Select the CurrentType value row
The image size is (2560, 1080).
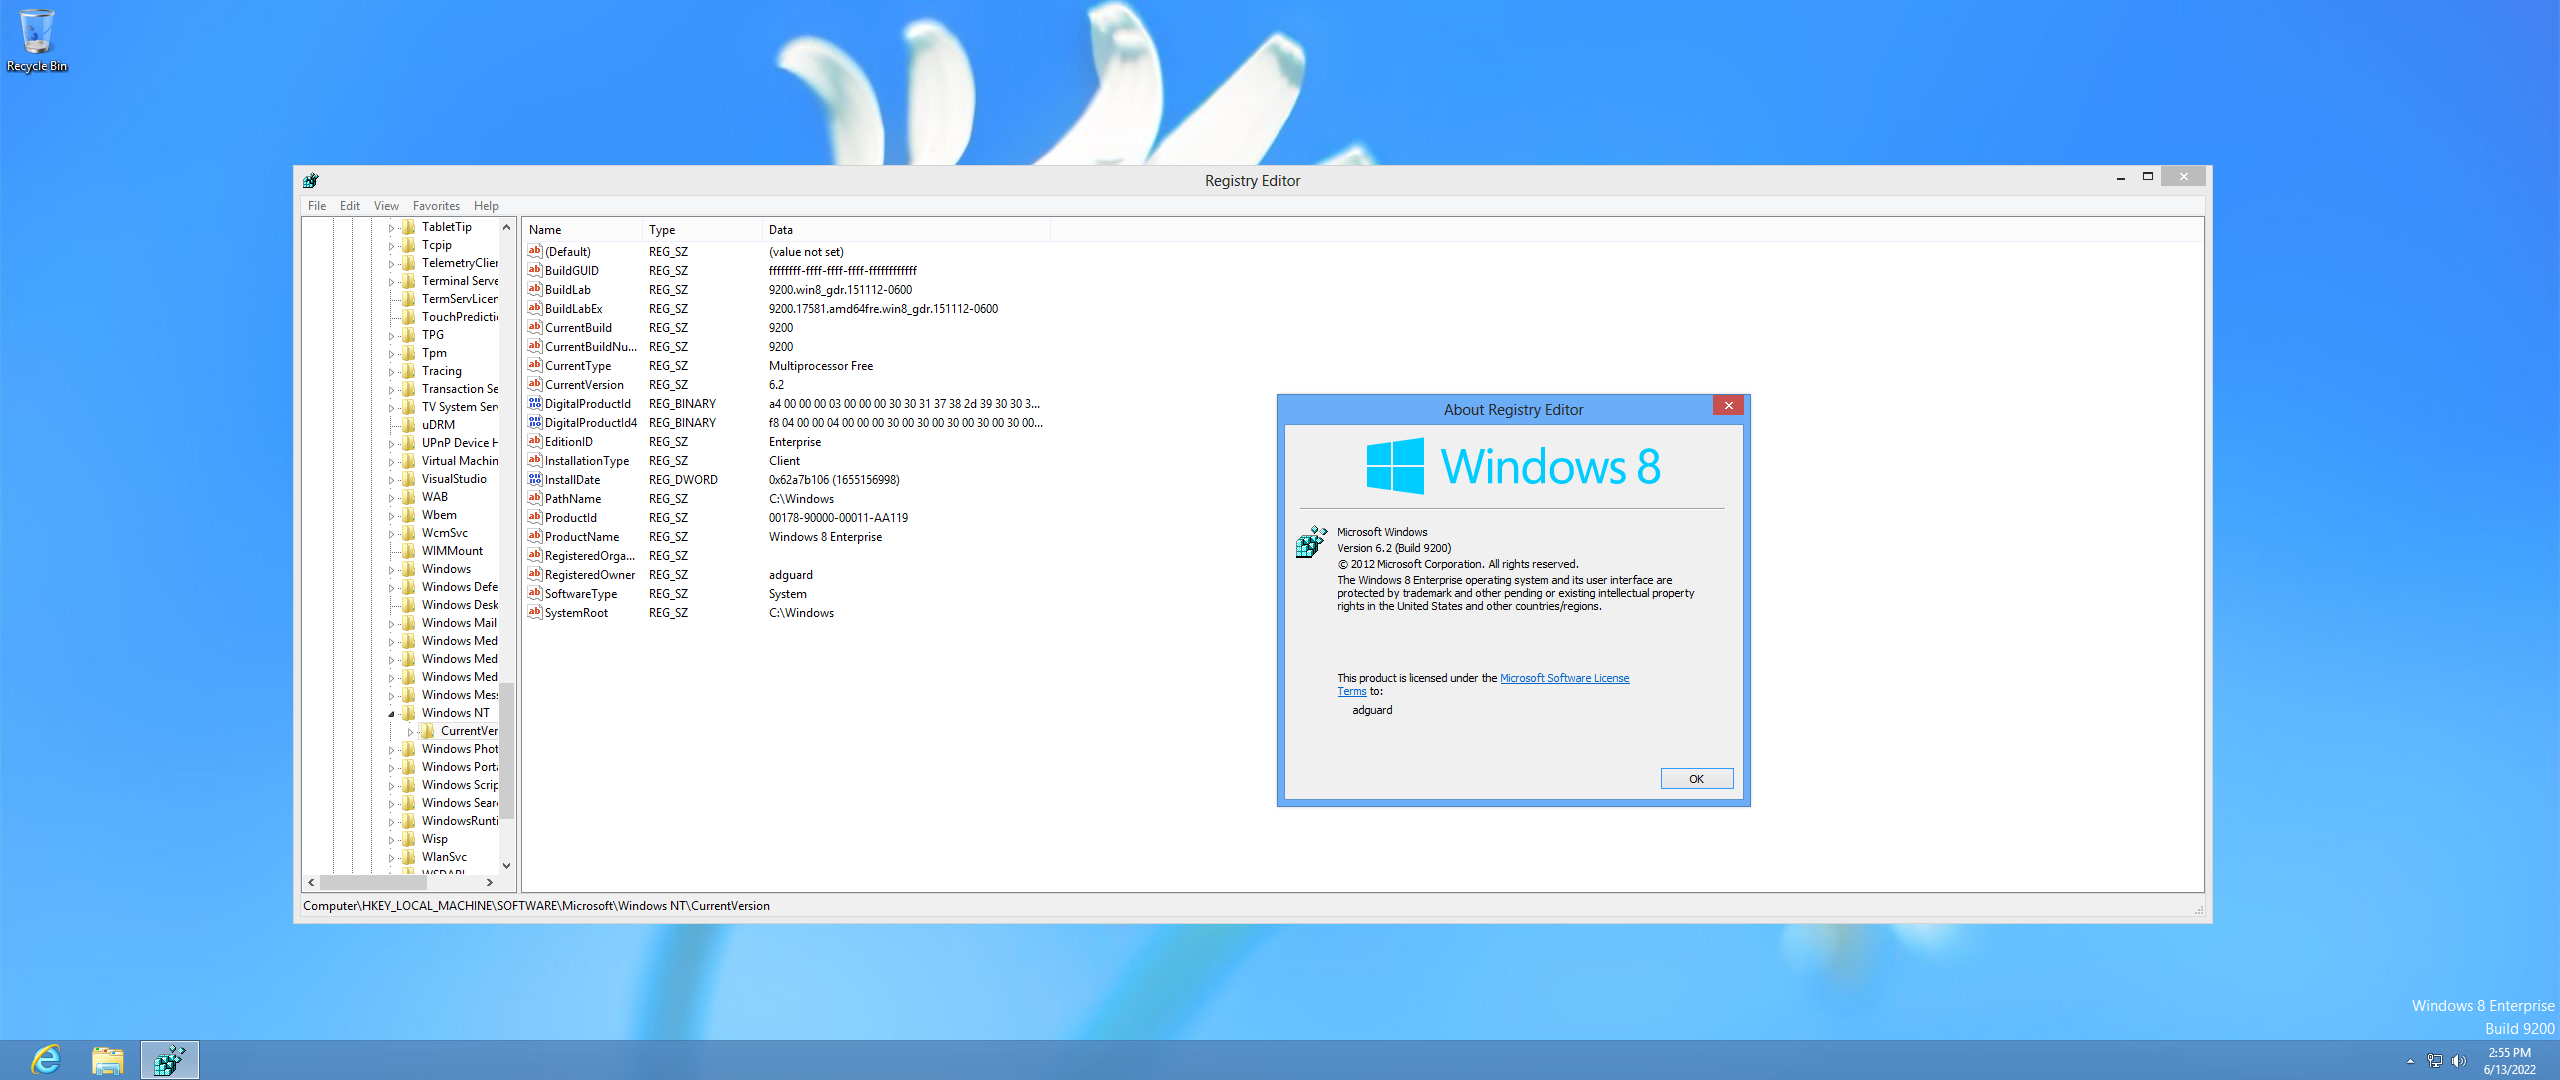(x=786, y=365)
